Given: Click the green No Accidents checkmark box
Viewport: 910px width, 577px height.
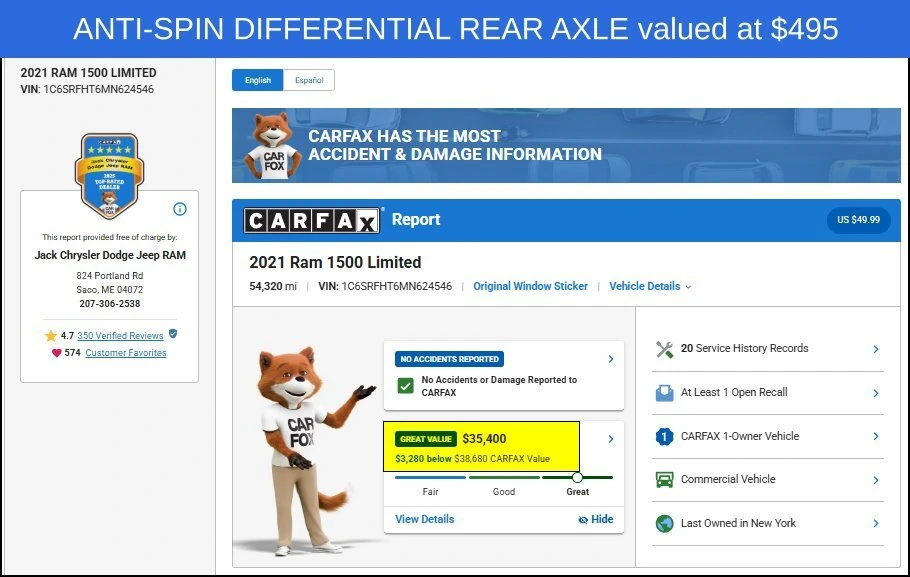Looking at the screenshot, I should [406, 385].
